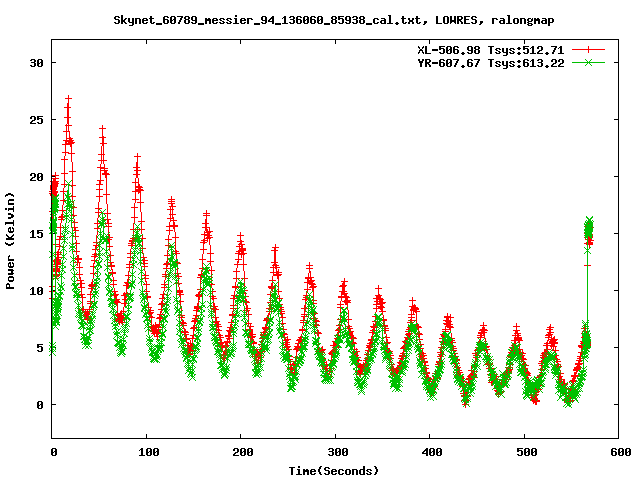640x480 pixels.
Task: Click the green YR legend line sample
Action: point(588,62)
